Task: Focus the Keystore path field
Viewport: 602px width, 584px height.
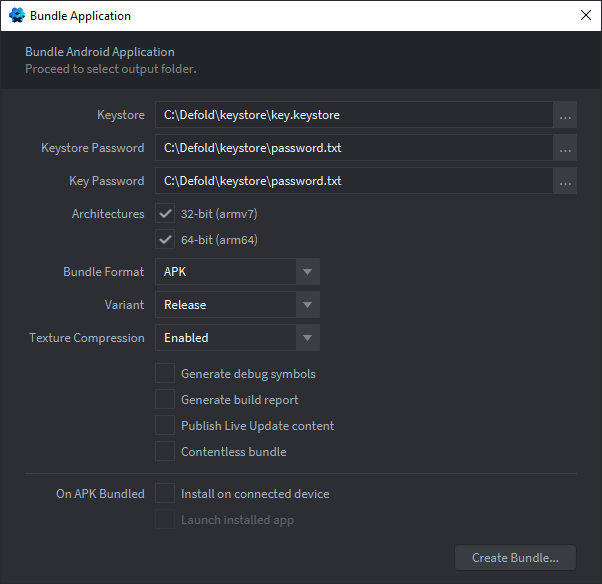Action: coord(354,115)
